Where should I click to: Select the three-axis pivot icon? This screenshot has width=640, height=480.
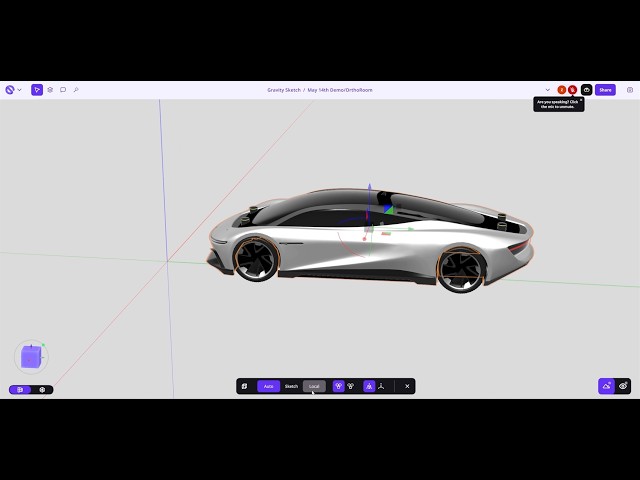(x=381, y=386)
